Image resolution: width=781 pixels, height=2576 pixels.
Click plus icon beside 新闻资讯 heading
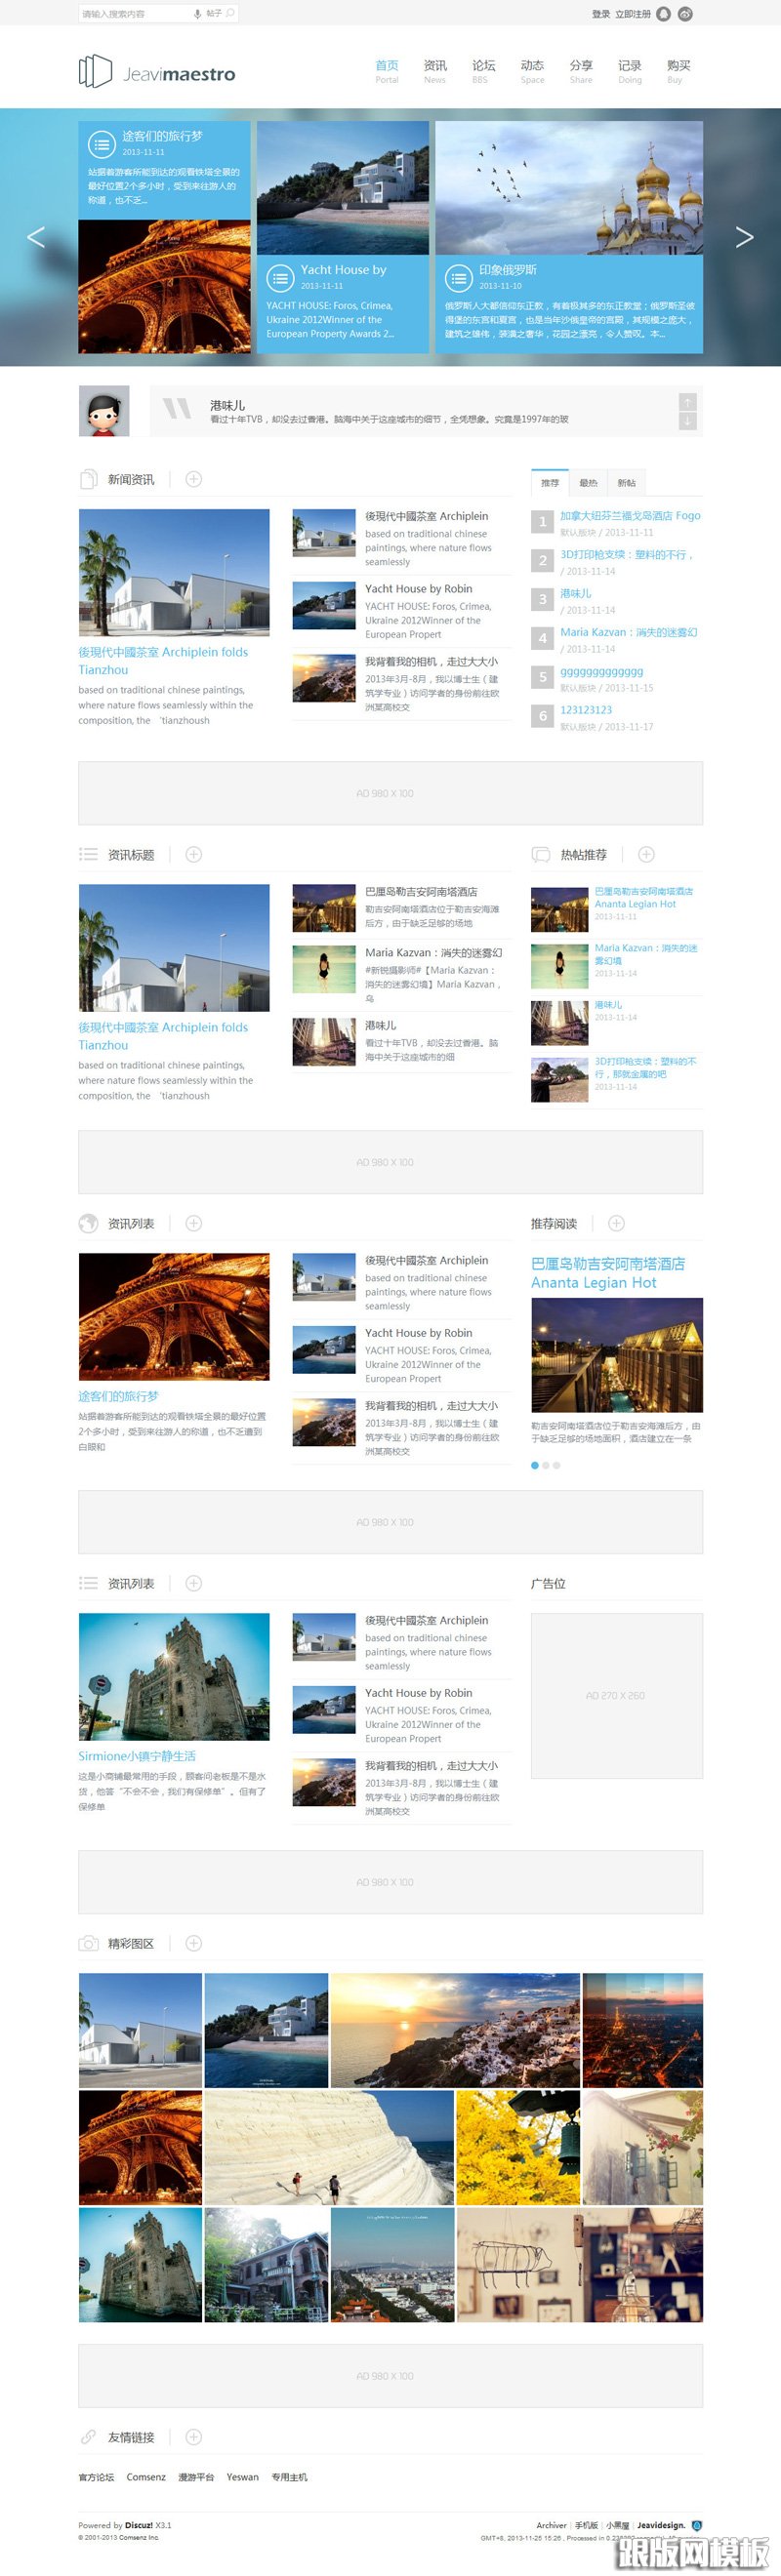[x=194, y=479]
